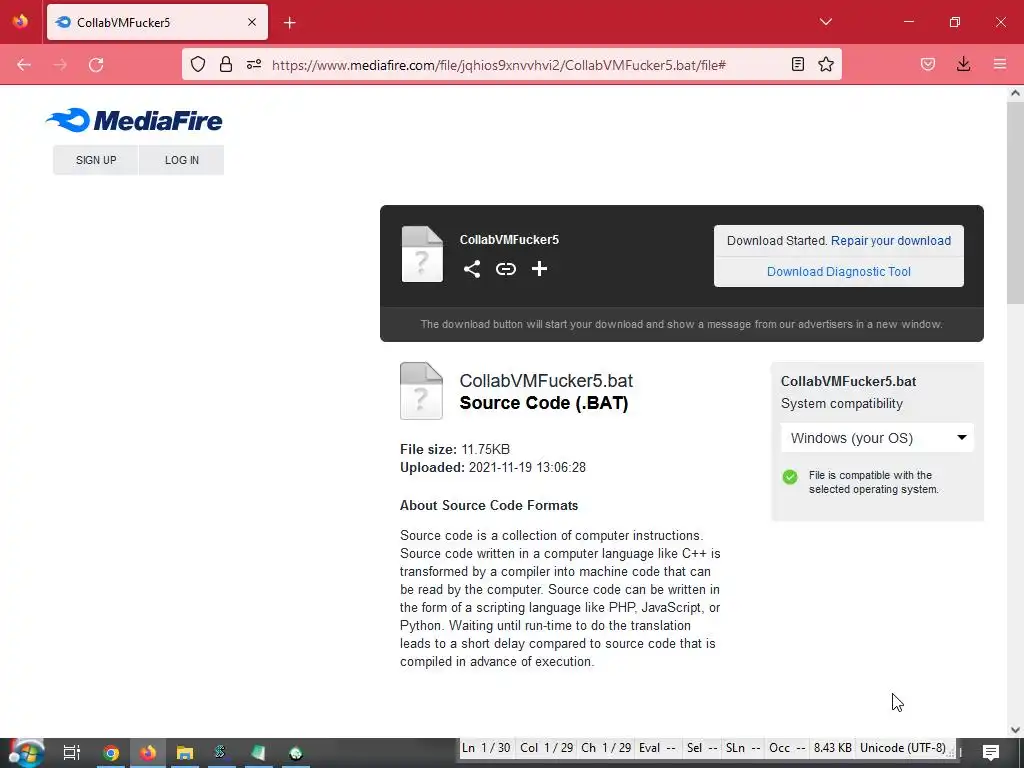The width and height of the screenshot is (1024, 768).
Task: Click the copy link chain icon
Action: tap(505, 269)
